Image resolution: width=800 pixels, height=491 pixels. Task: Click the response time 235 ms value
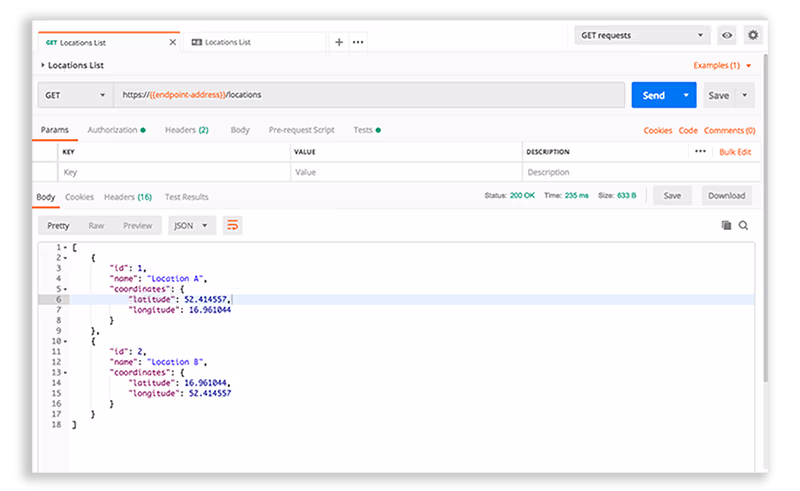pos(577,195)
